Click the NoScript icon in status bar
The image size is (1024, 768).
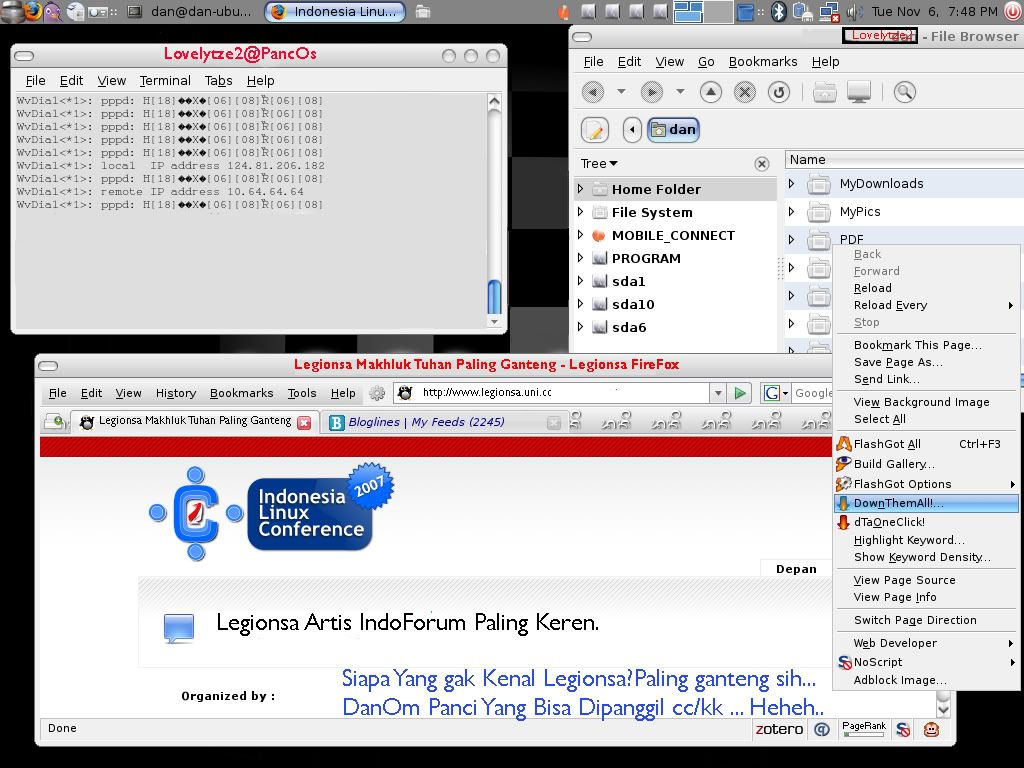pyautogui.click(x=903, y=729)
